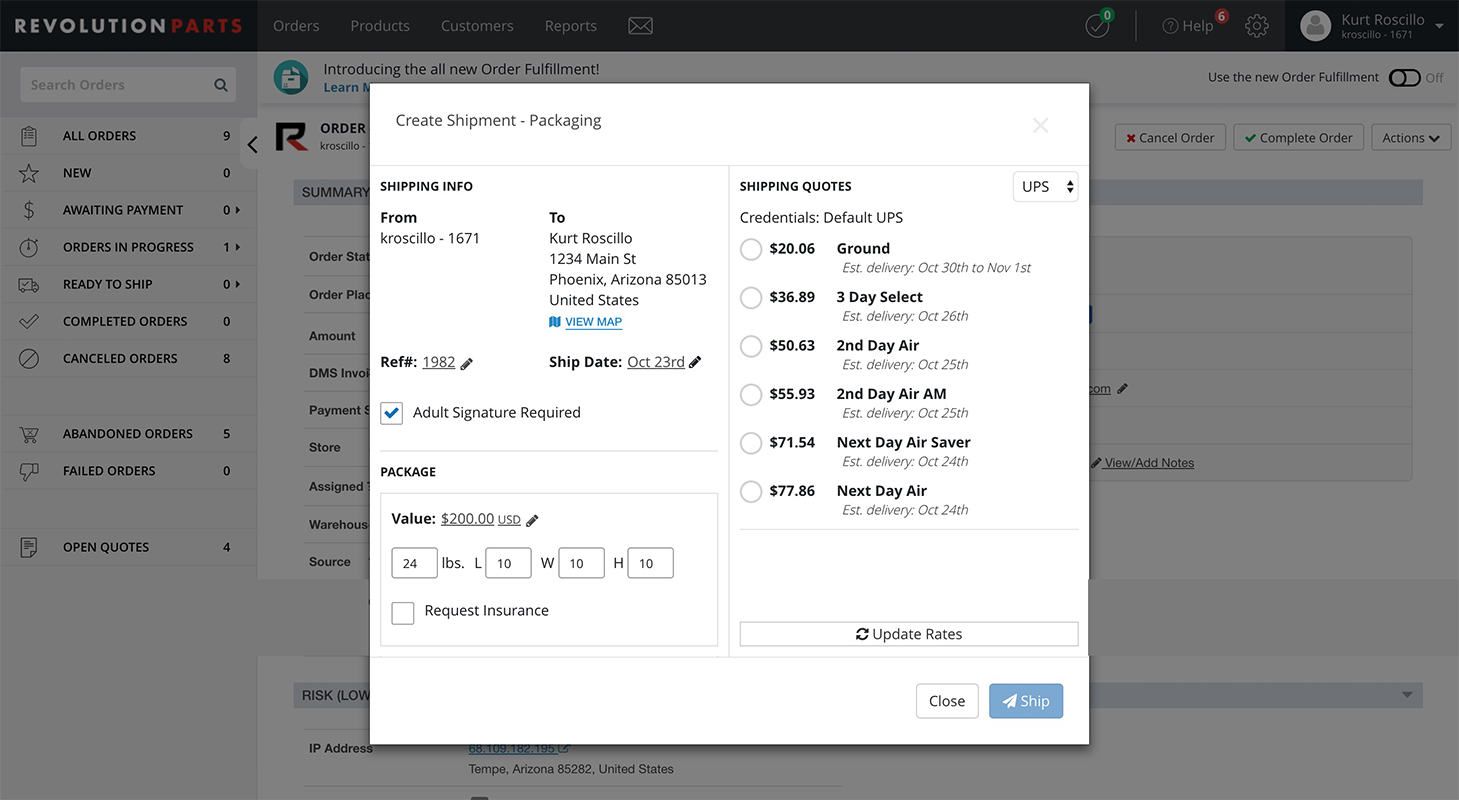Enable the Request Insurance checkbox
This screenshot has height=800, width=1459.
click(x=403, y=612)
